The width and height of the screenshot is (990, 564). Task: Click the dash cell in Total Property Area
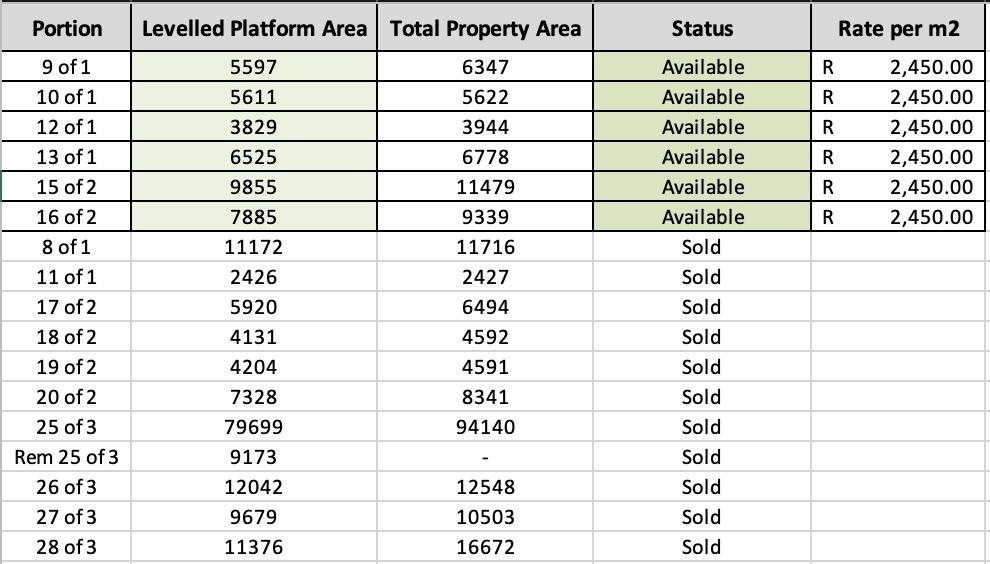coord(485,457)
